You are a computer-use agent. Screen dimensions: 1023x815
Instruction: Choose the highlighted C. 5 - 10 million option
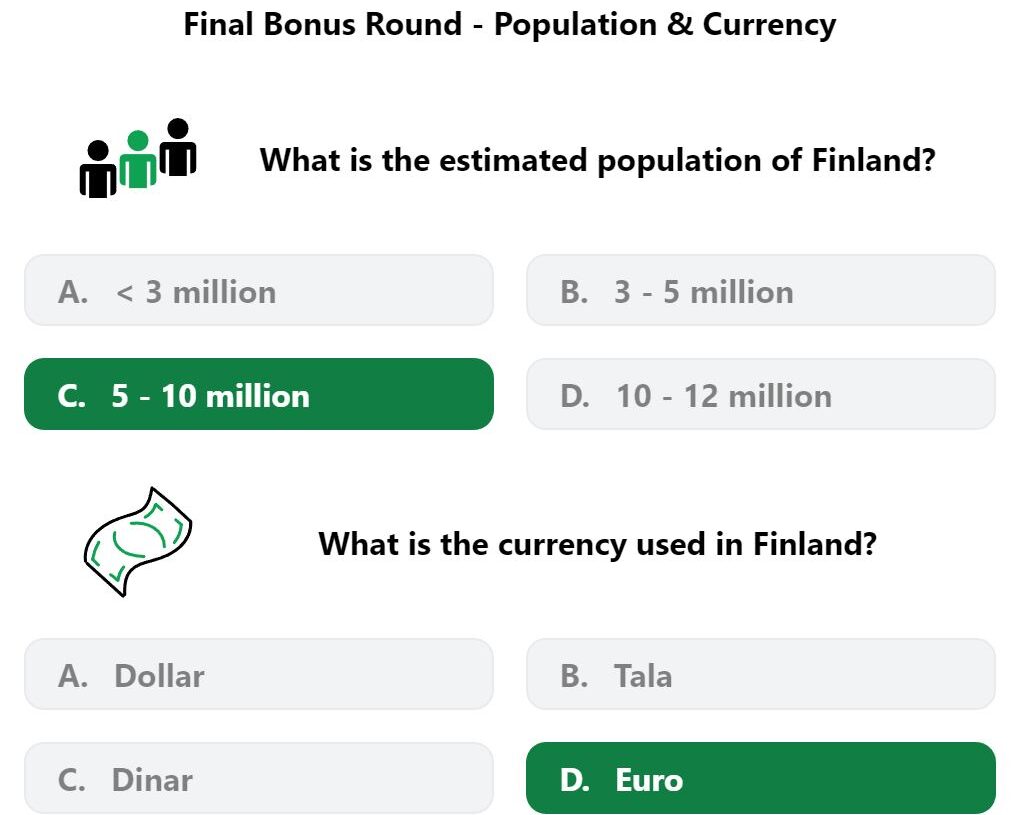tap(258, 394)
